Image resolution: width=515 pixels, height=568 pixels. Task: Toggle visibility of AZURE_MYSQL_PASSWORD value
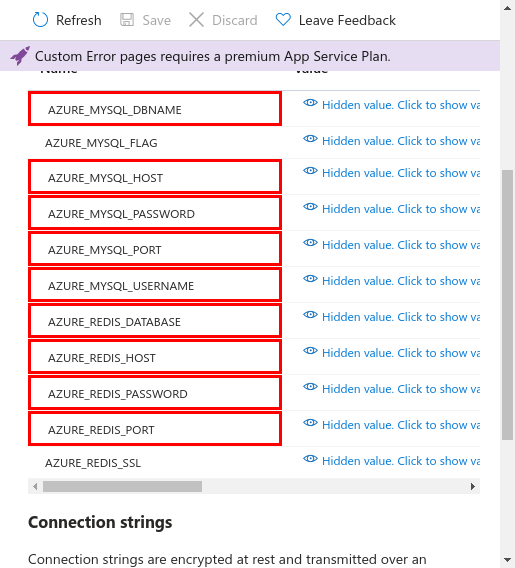tap(310, 207)
